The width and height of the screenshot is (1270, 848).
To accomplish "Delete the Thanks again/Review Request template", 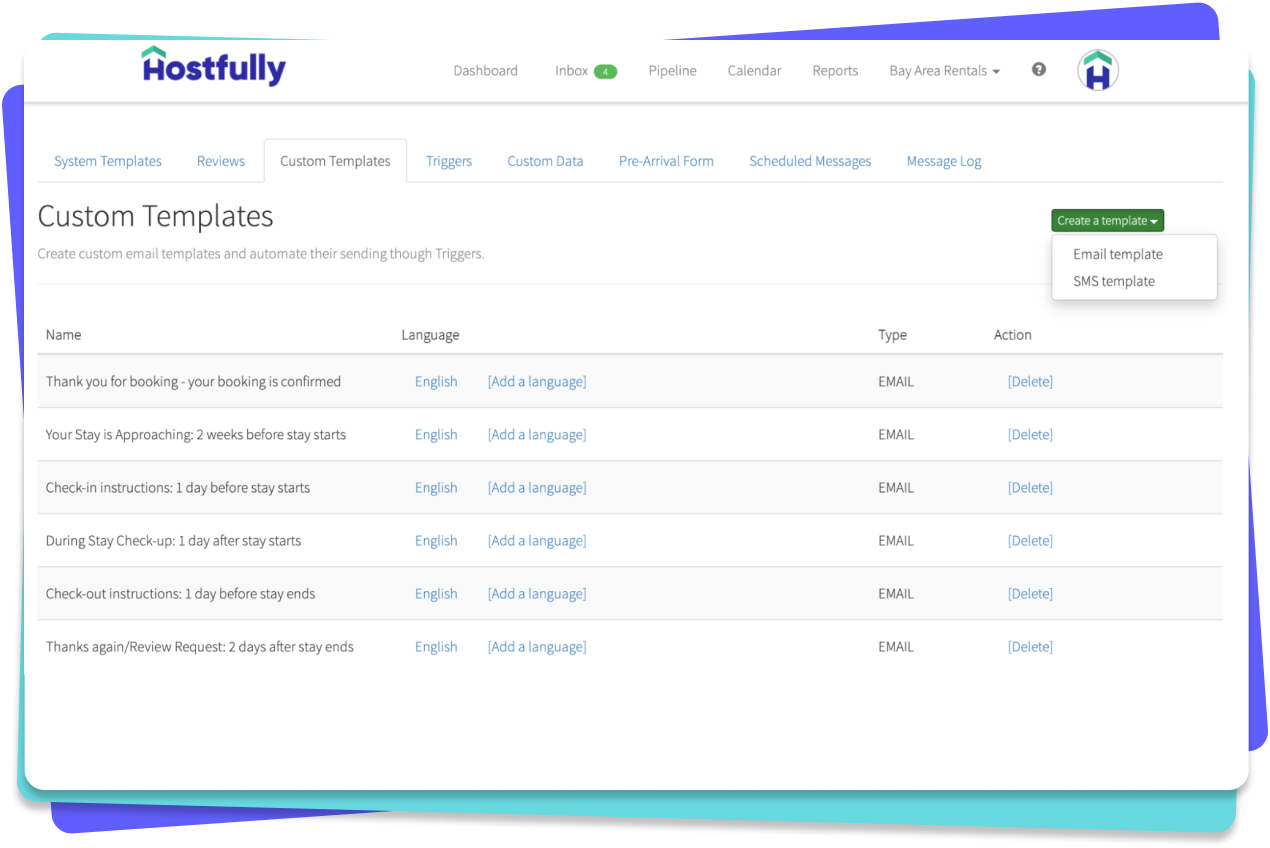I will (1029, 646).
